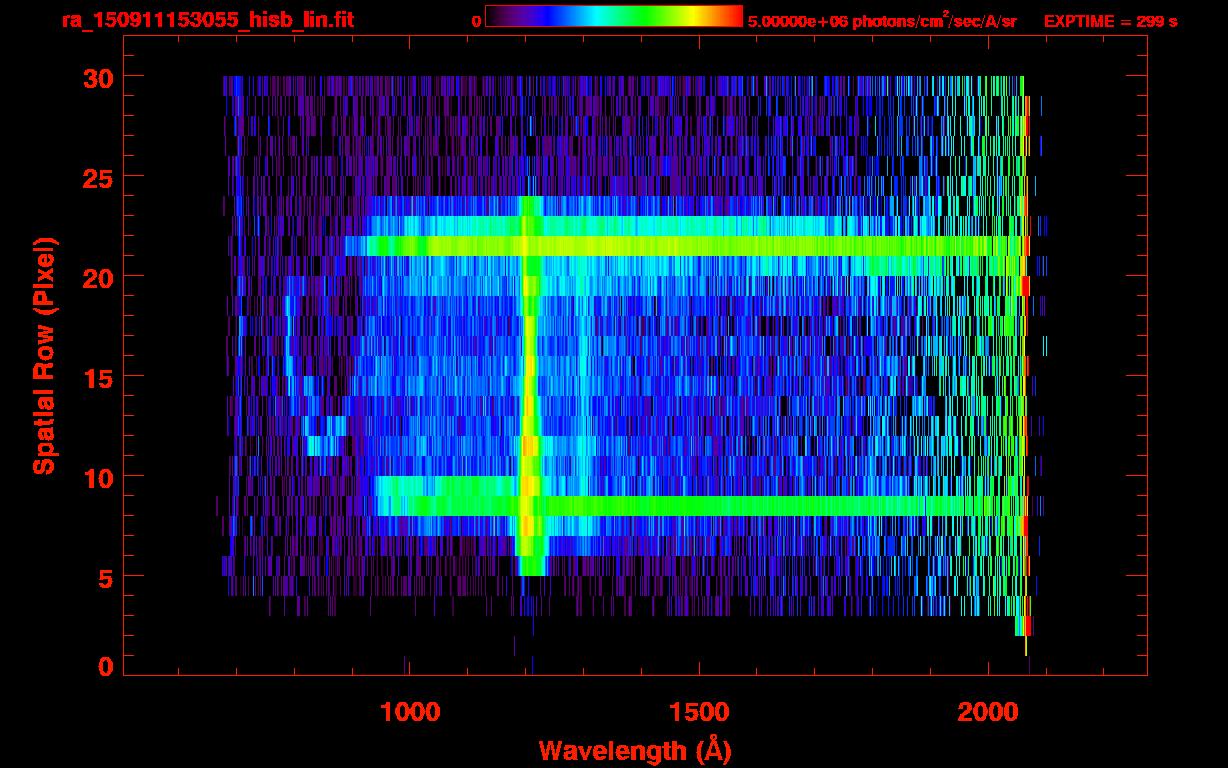Viewport: 1228px width, 768px height.
Task: Click the Spatial Row (Pixel) axis title
Action: point(44,355)
